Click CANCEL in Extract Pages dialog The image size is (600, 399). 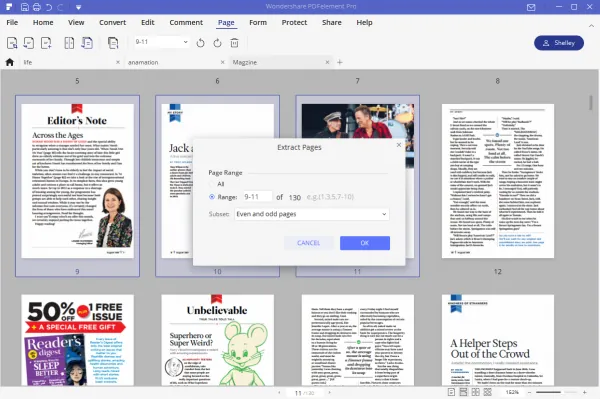coord(308,243)
